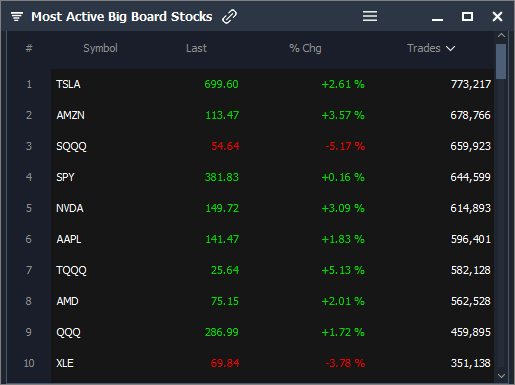Click the link chain icon
The width and height of the screenshot is (515, 385).
point(229,16)
